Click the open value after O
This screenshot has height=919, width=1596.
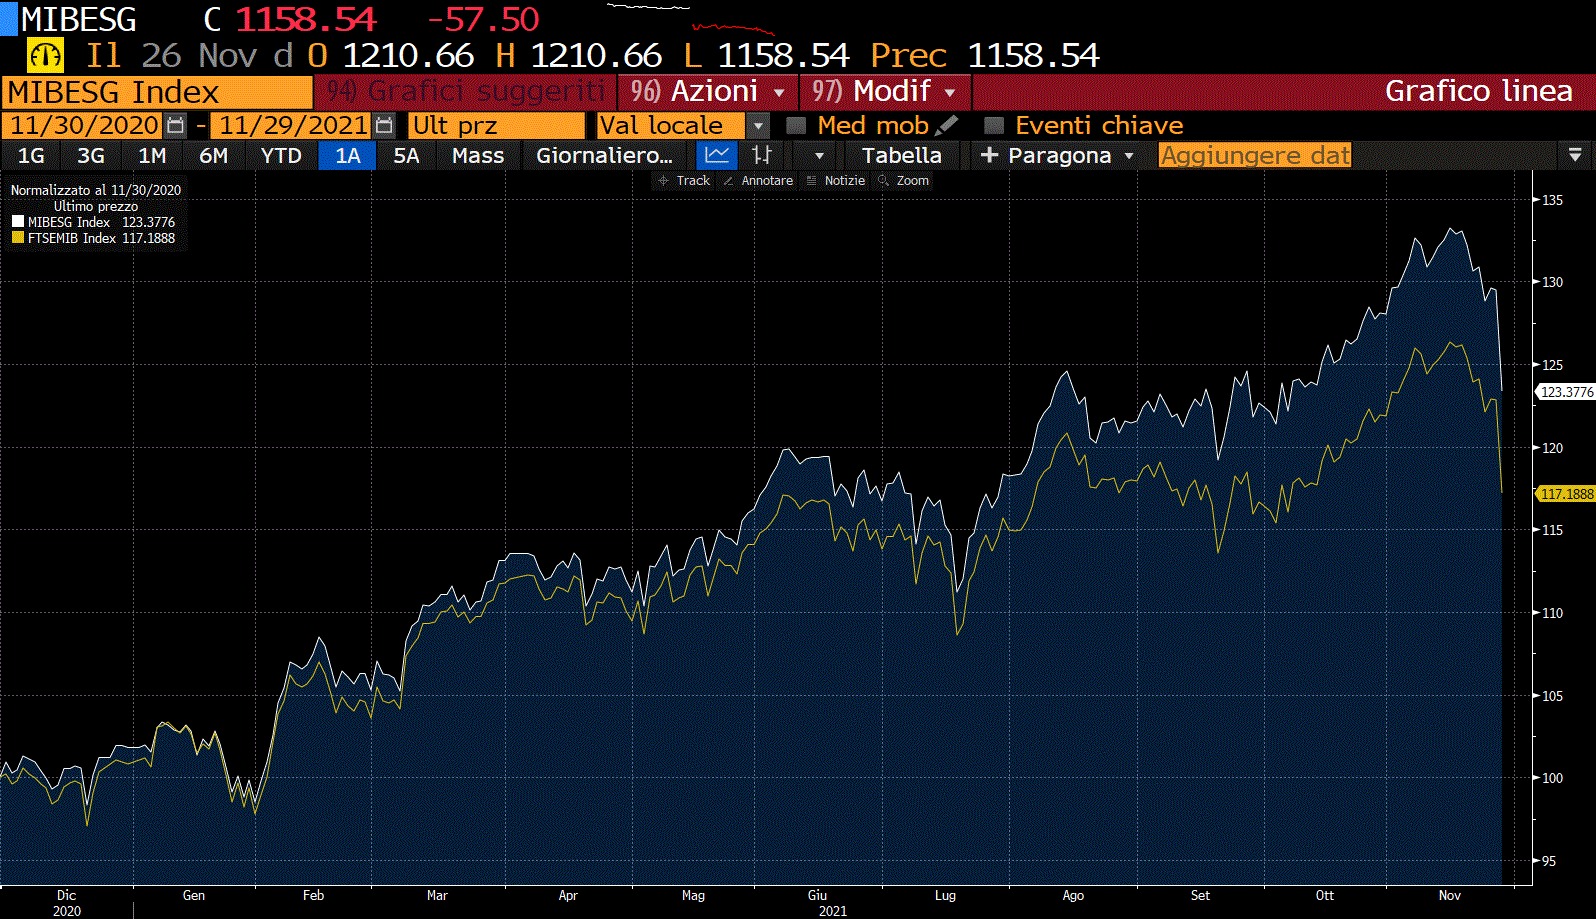tap(408, 55)
